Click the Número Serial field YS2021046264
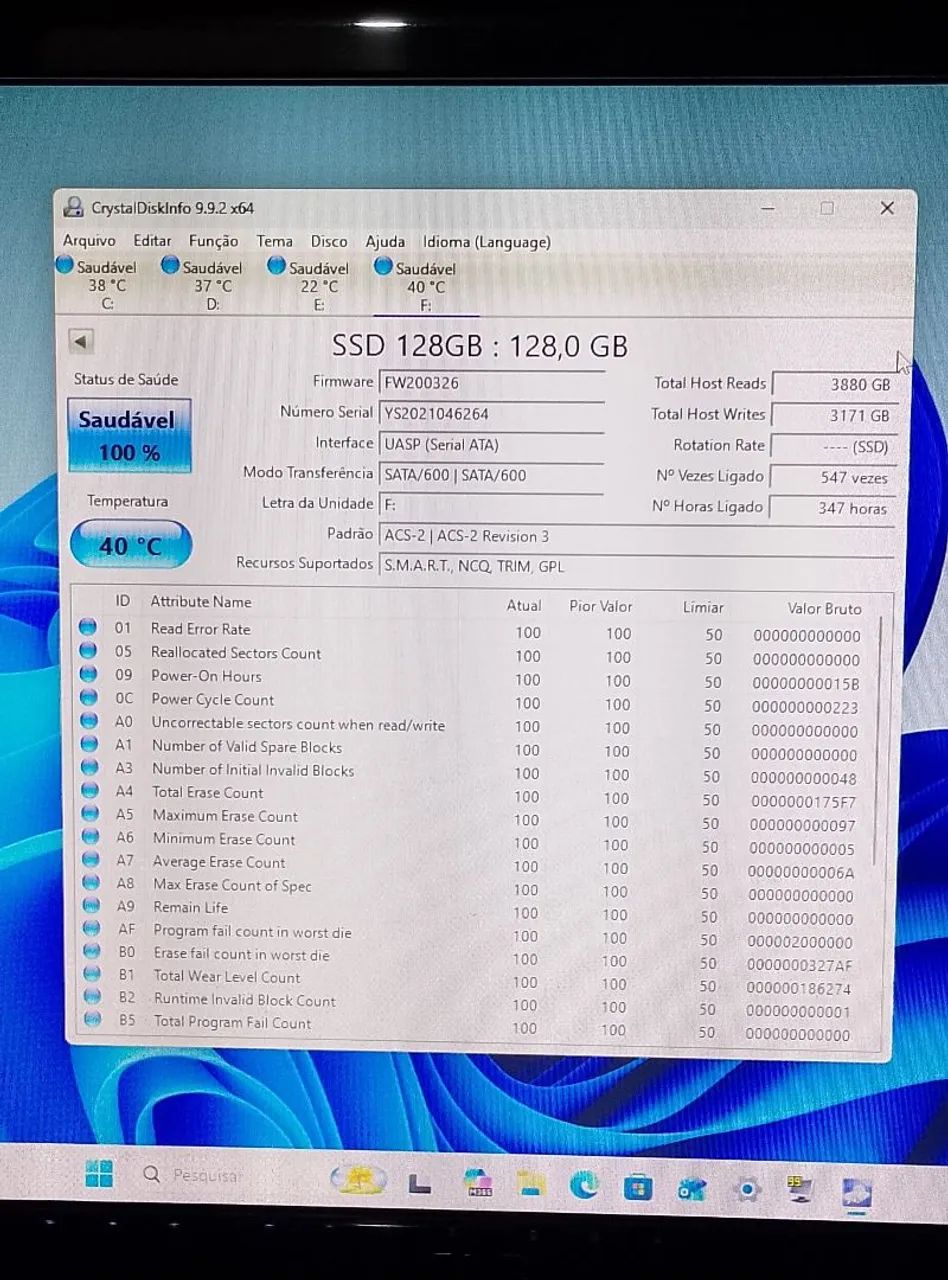 coord(492,413)
